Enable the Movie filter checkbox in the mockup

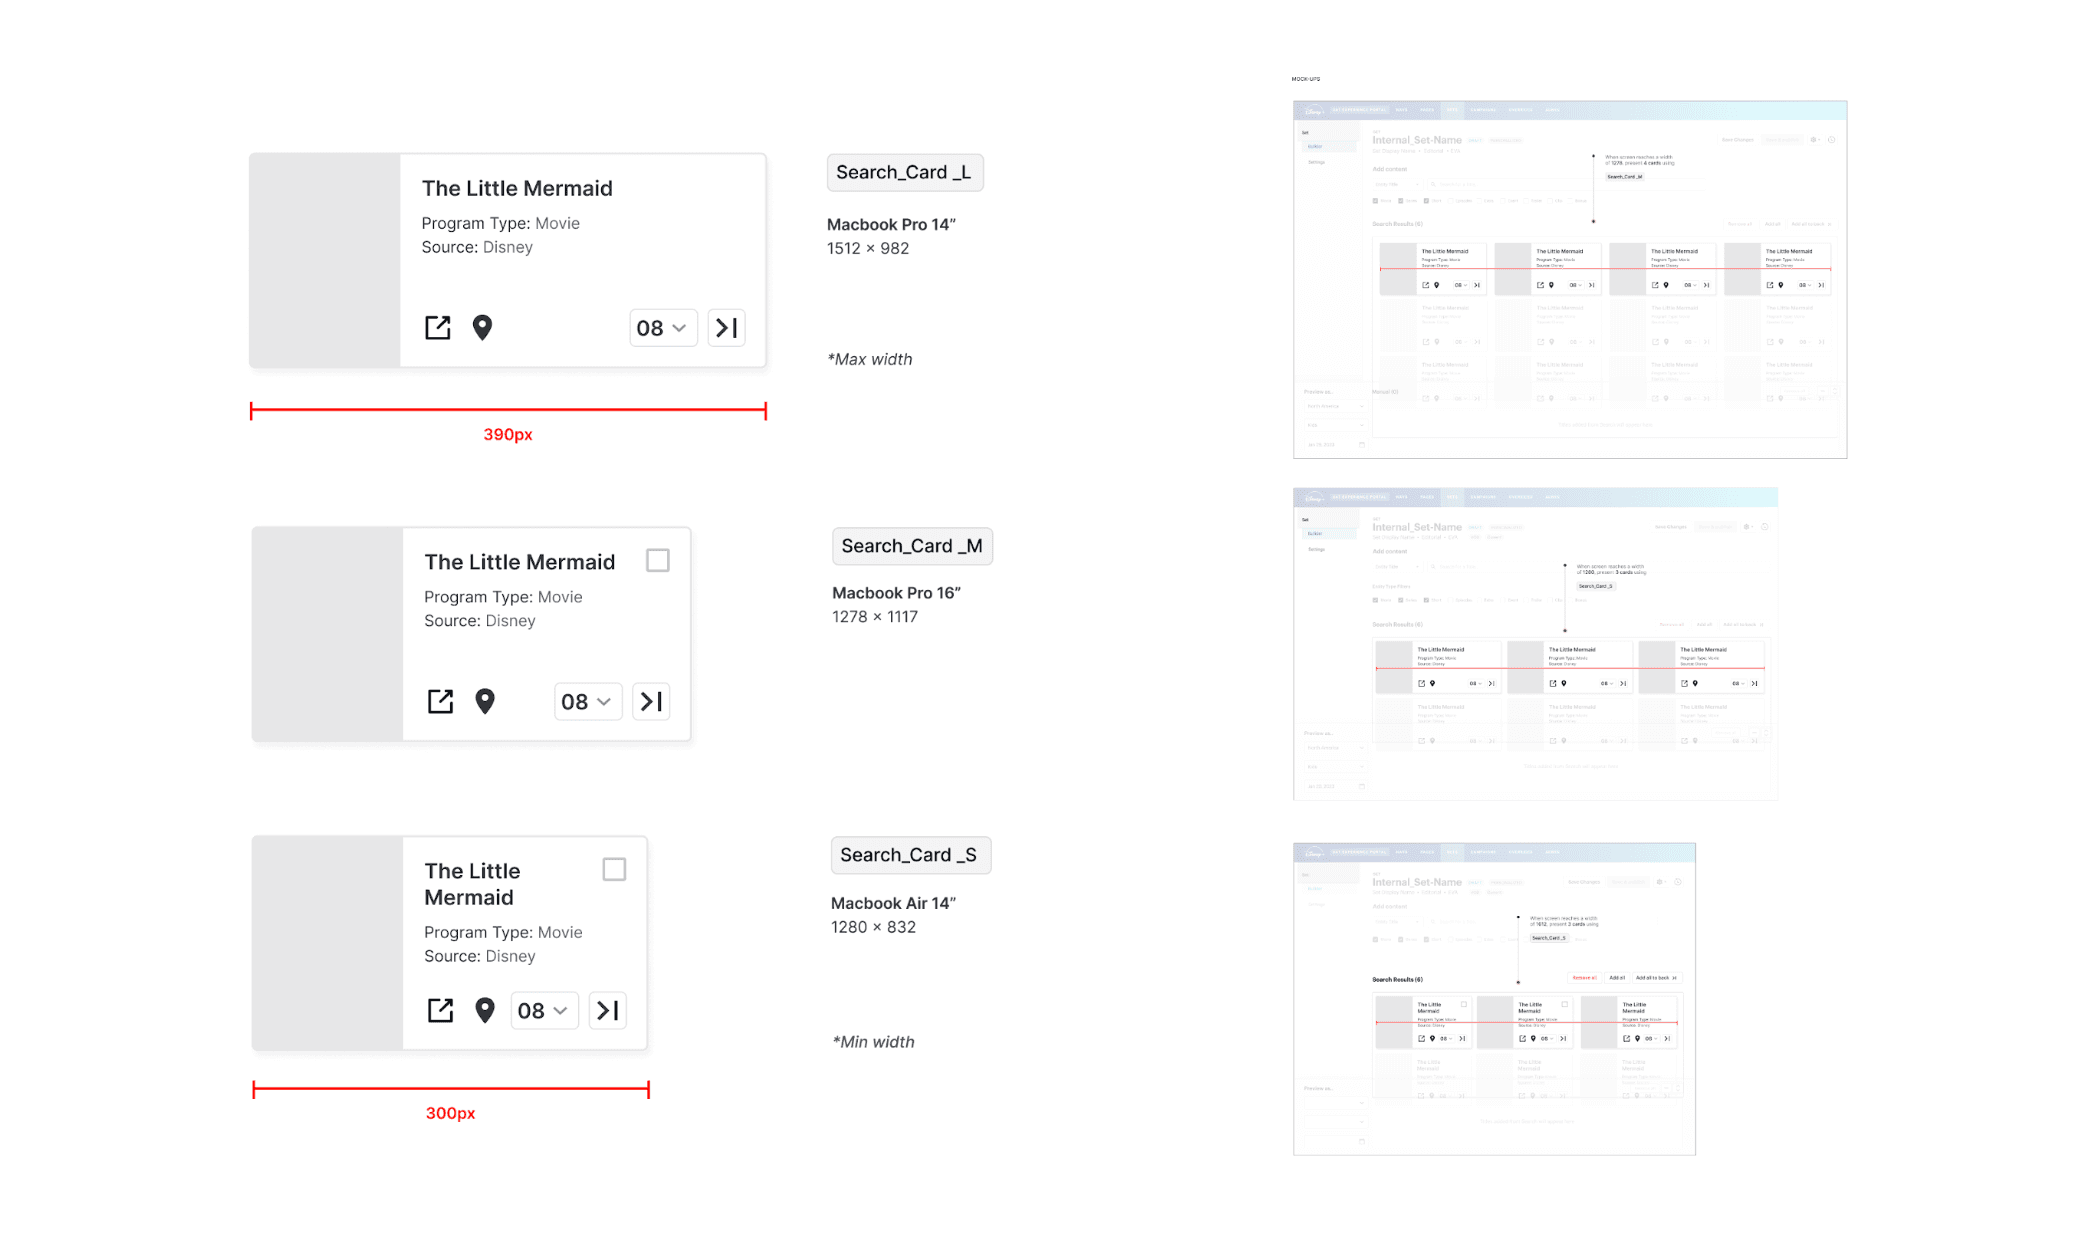[1375, 201]
